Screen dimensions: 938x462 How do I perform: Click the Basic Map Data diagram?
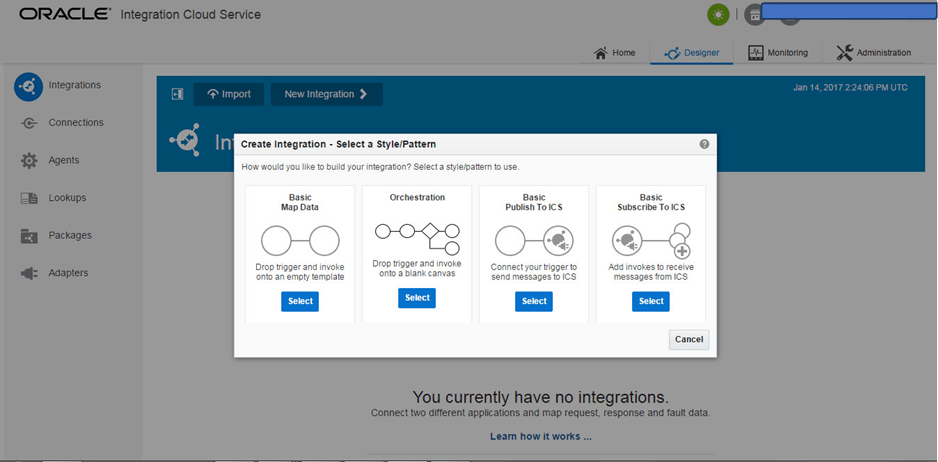click(x=300, y=241)
